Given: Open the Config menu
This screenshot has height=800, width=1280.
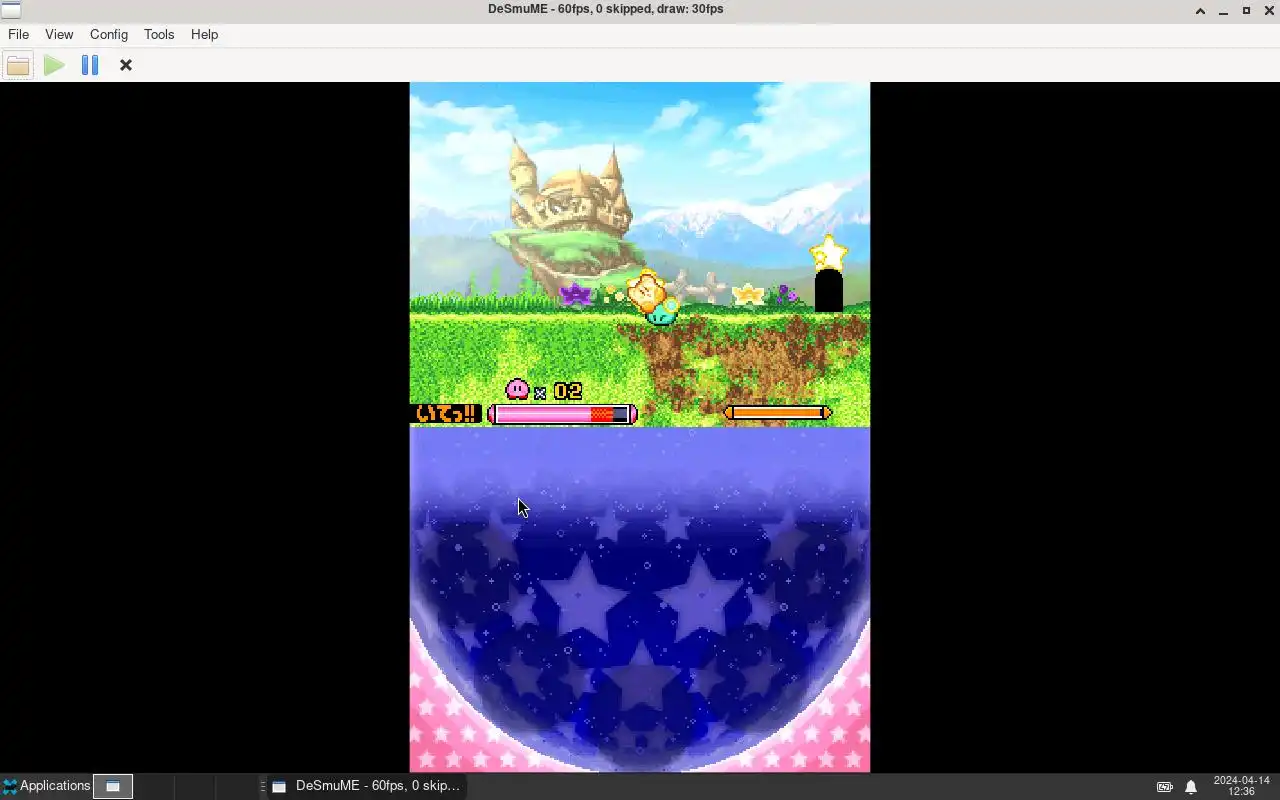Looking at the screenshot, I should click(x=109, y=34).
